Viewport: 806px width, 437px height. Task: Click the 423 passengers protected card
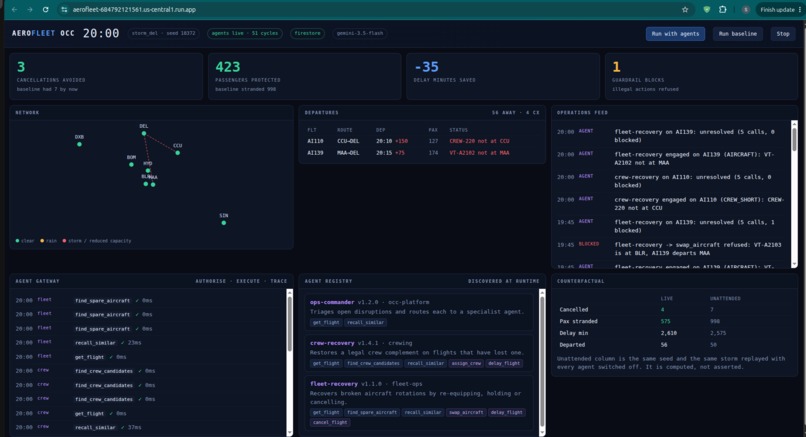[304, 76]
